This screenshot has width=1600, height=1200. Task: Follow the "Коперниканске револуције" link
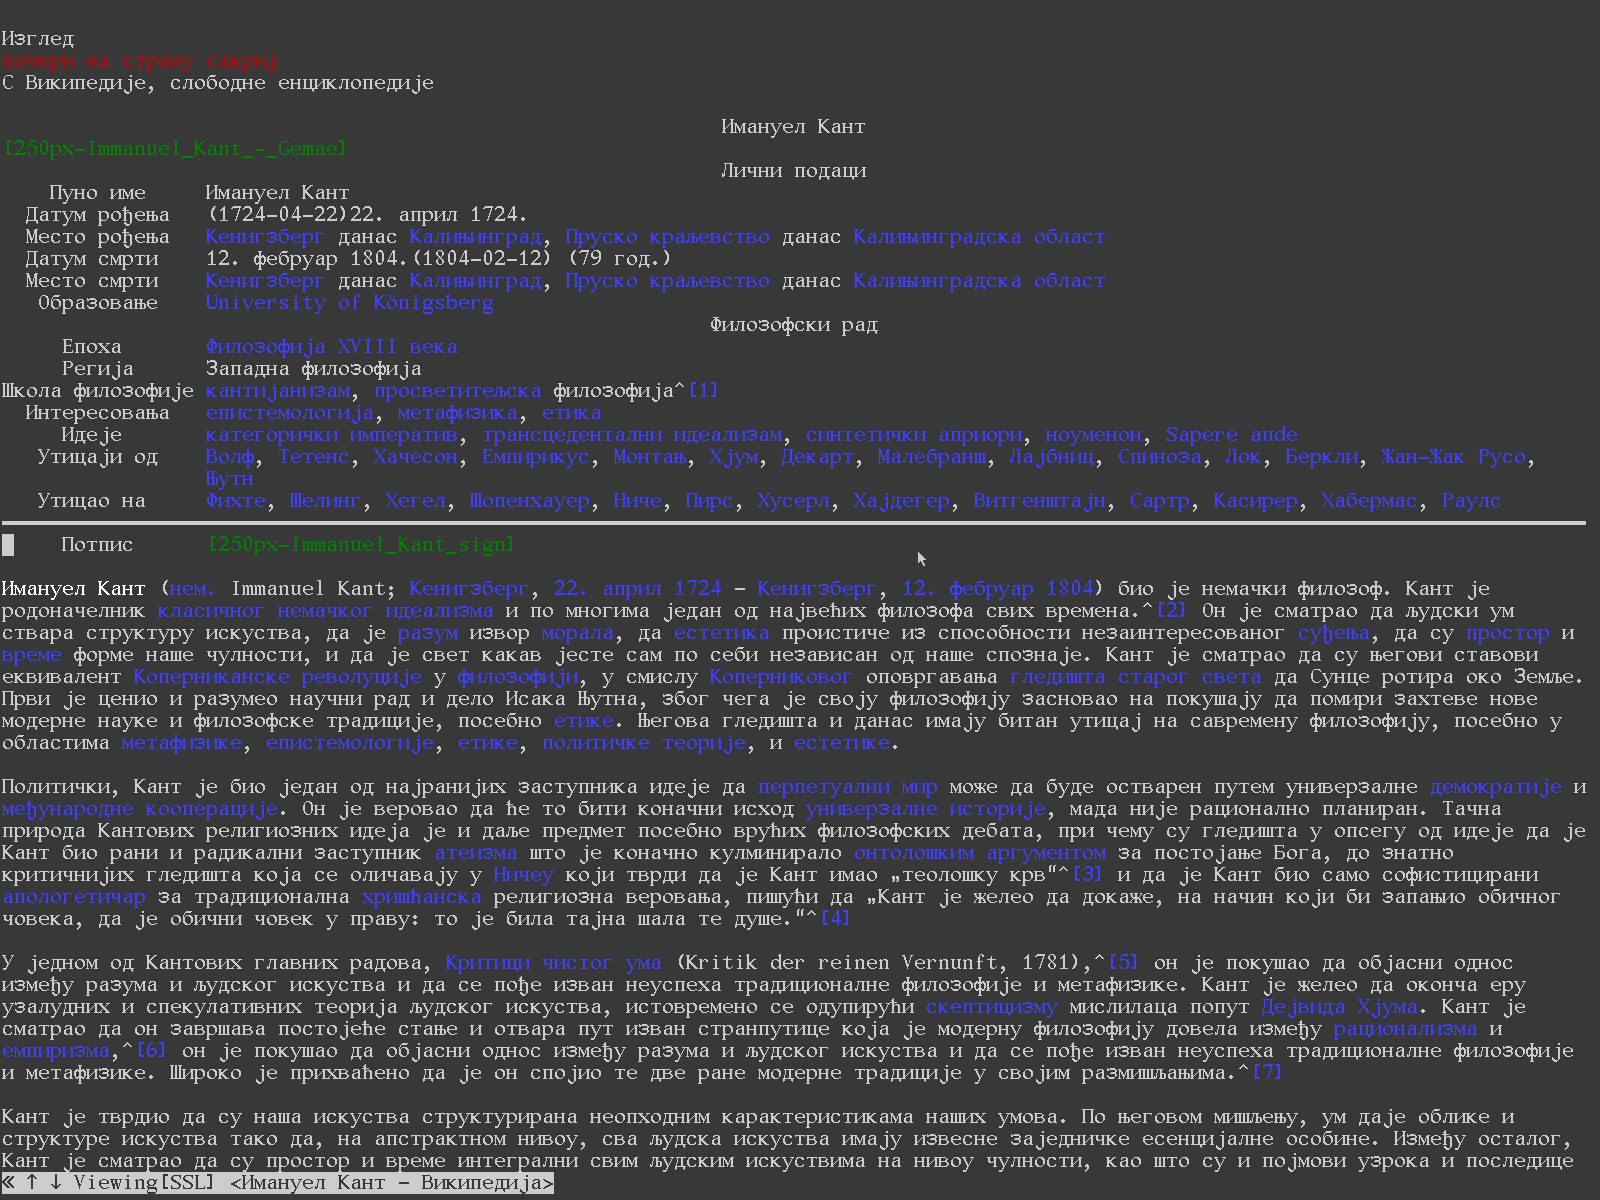(x=277, y=677)
